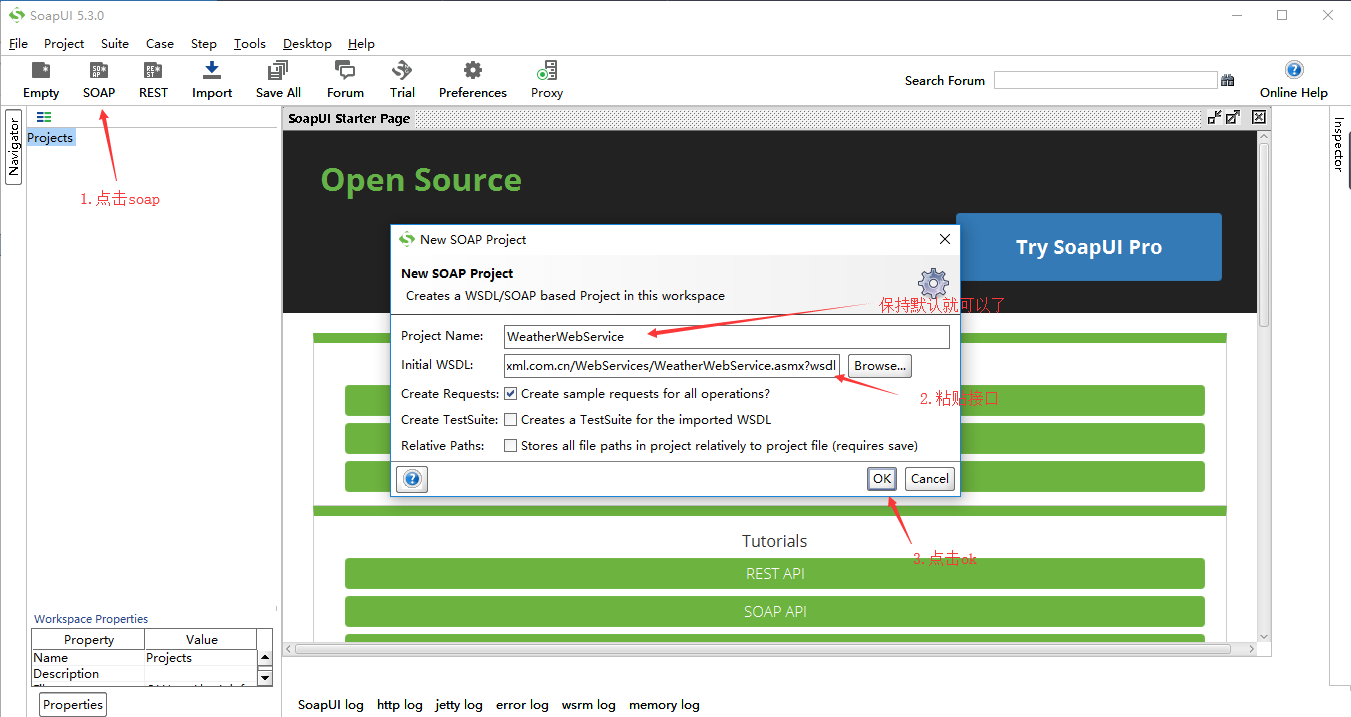The height and width of the screenshot is (717, 1351).
Task: Click the Trial toolbar icon
Action: [402, 79]
